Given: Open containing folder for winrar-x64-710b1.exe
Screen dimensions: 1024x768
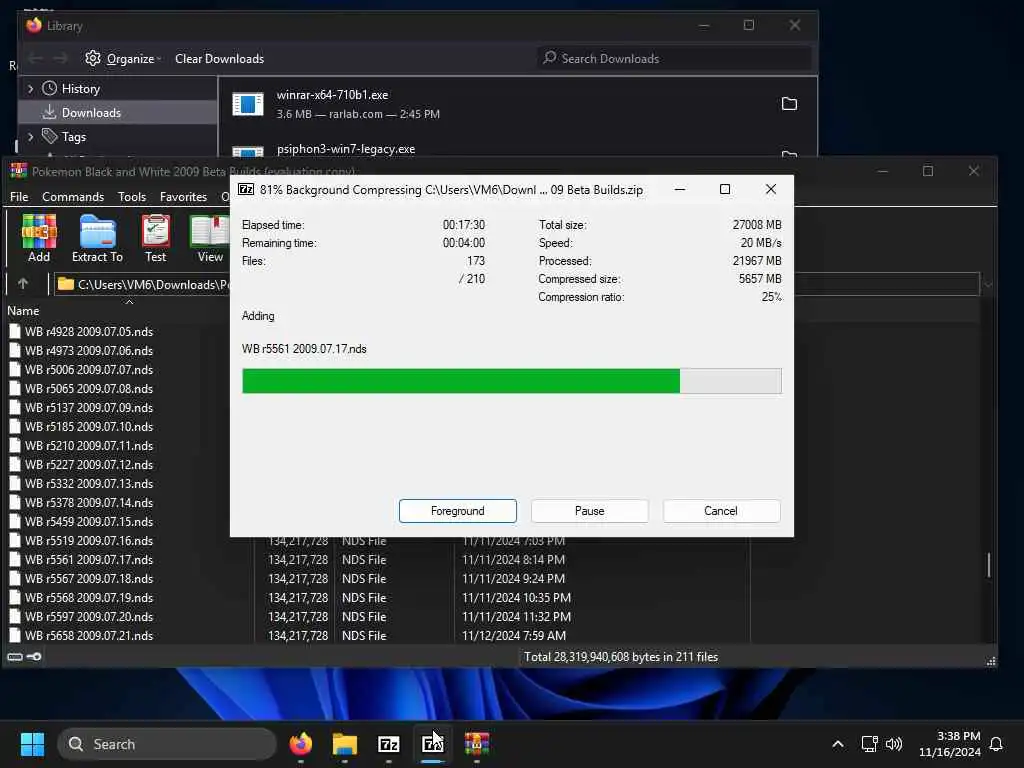Looking at the screenshot, I should coord(789,104).
